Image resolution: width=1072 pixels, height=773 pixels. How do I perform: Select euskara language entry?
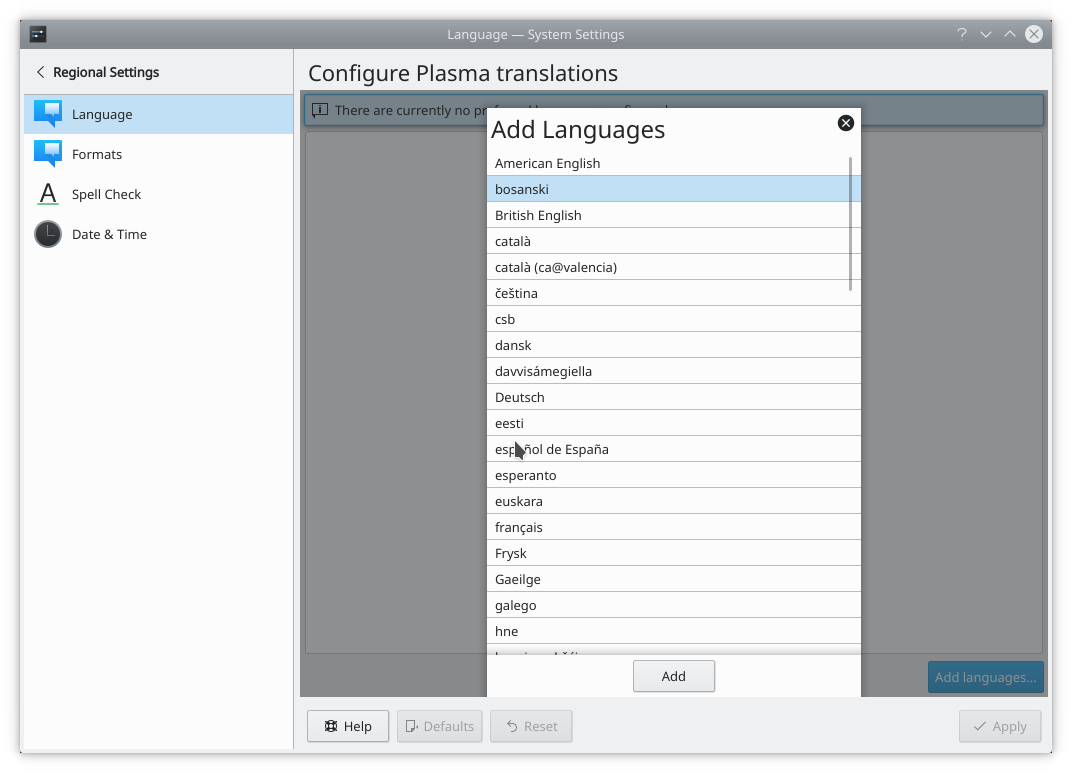click(x=673, y=501)
